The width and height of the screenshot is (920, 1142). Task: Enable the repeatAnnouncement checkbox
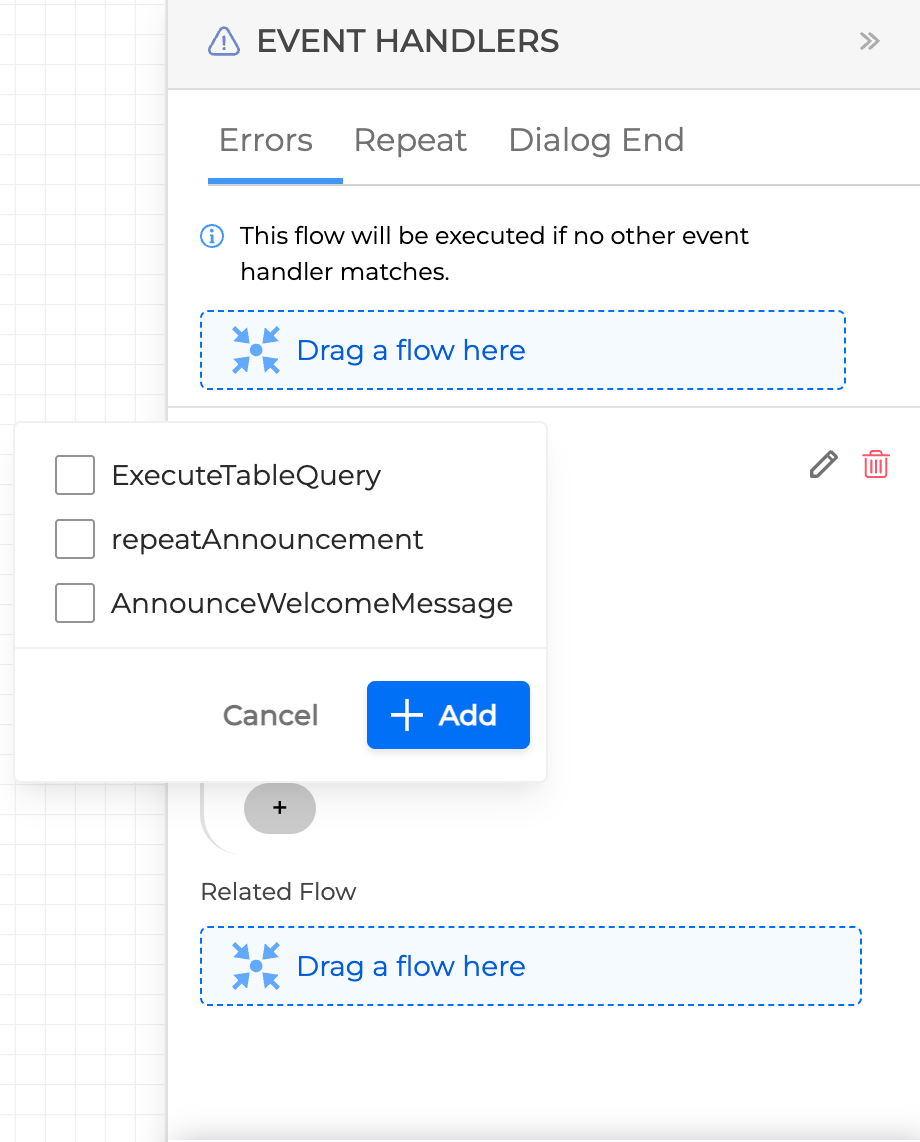coord(75,539)
